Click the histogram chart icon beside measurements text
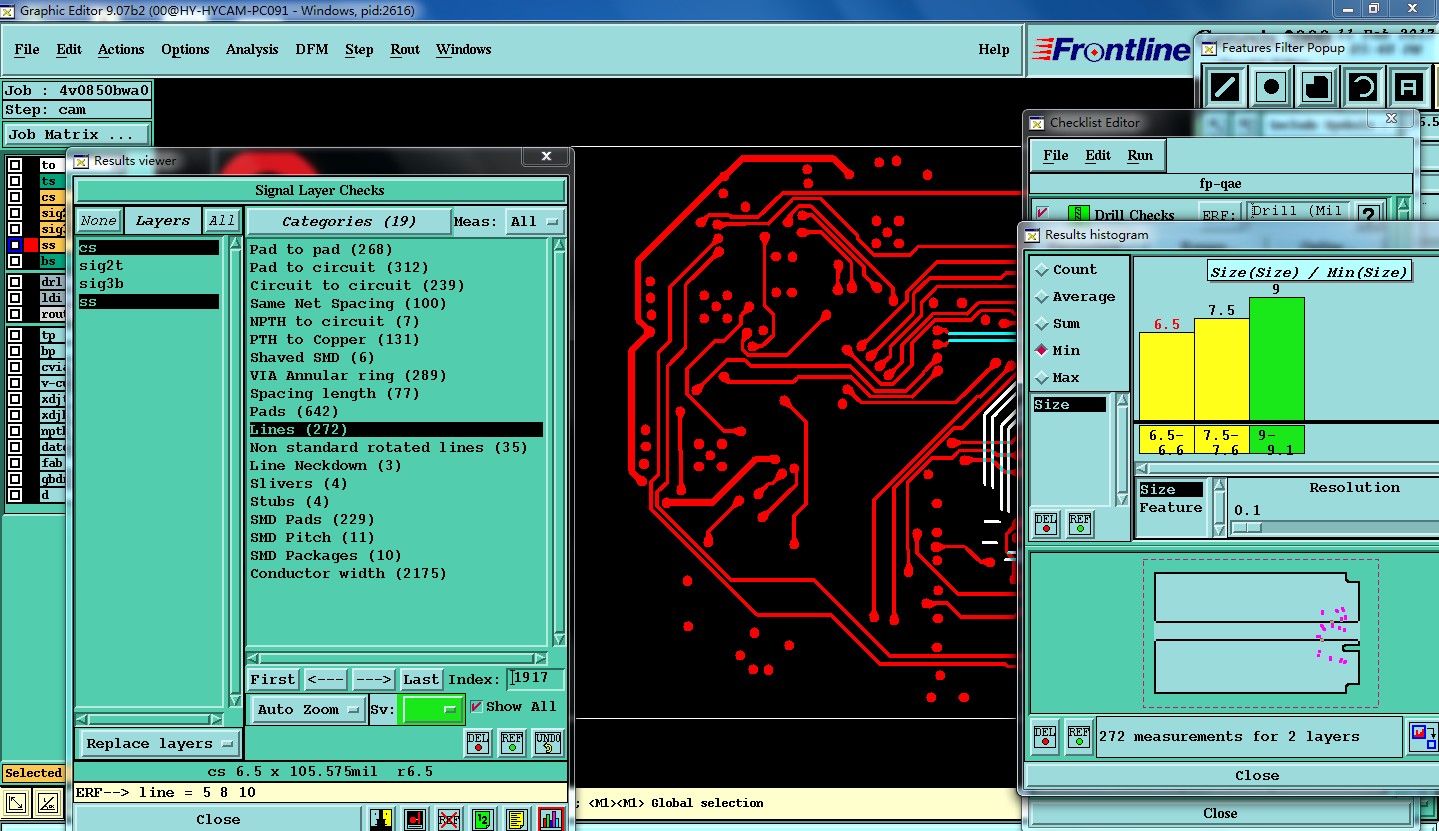This screenshot has width=1439, height=831. pyautogui.click(x=1422, y=736)
